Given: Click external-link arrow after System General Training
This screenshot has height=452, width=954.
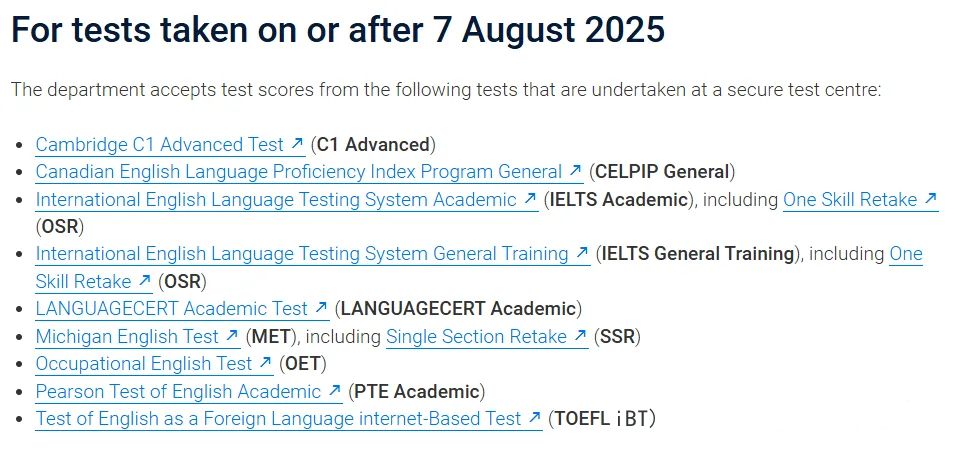Looking at the screenshot, I should tap(582, 254).
